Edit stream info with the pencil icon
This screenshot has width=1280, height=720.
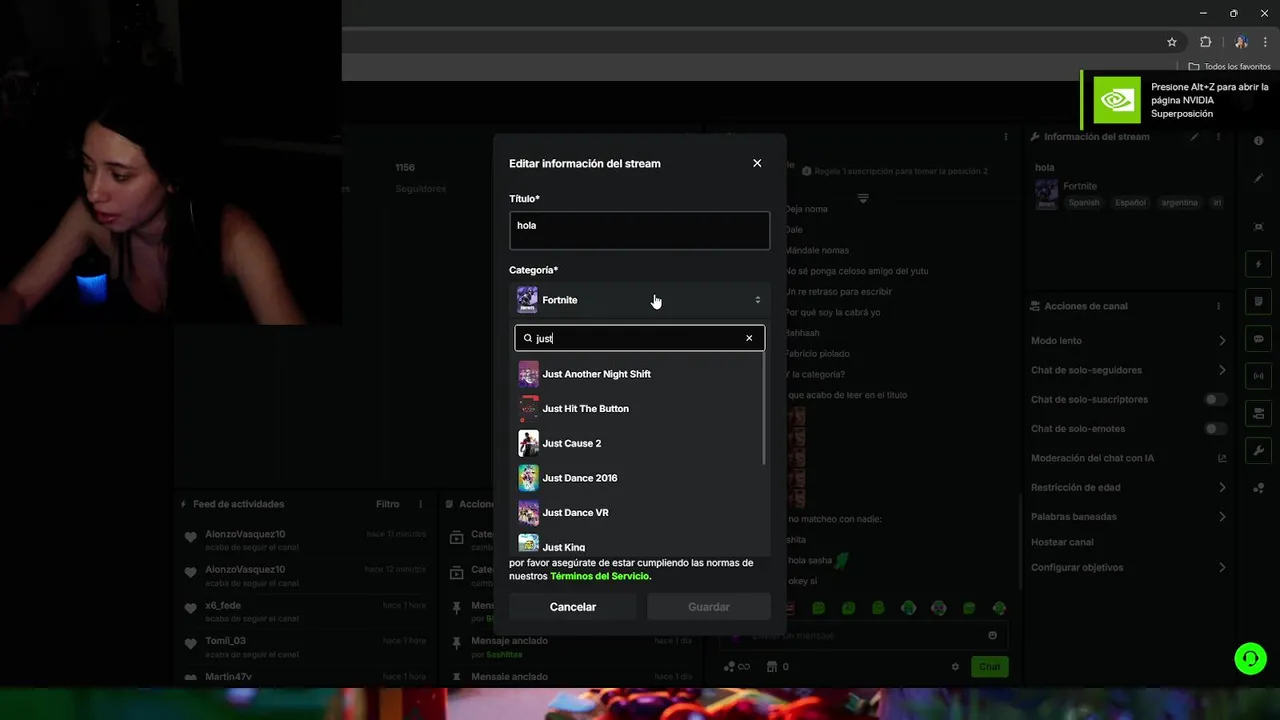click(x=1194, y=137)
